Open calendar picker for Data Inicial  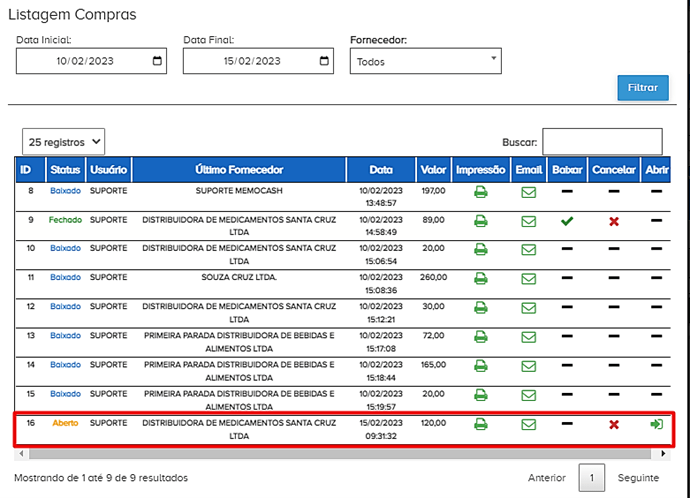pyautogui.click(x=157, y=62)
